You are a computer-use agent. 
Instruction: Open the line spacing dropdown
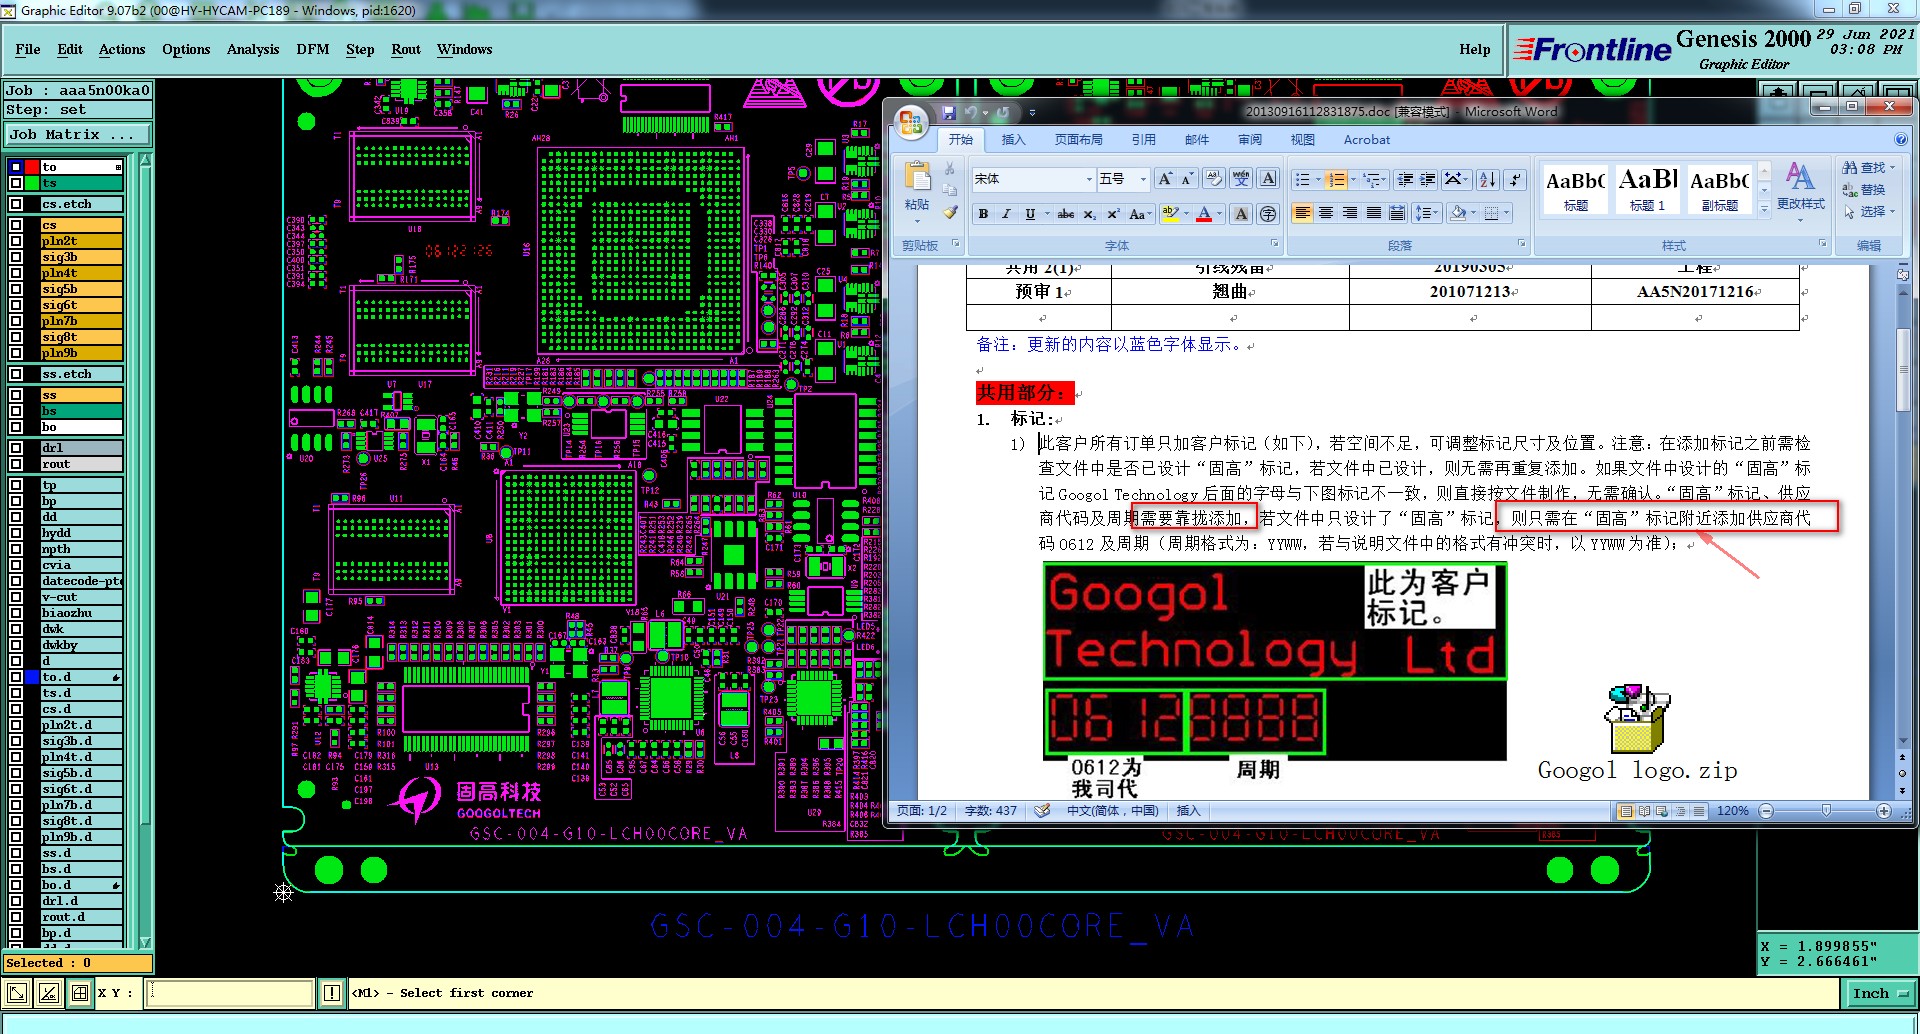point(1427,213)
